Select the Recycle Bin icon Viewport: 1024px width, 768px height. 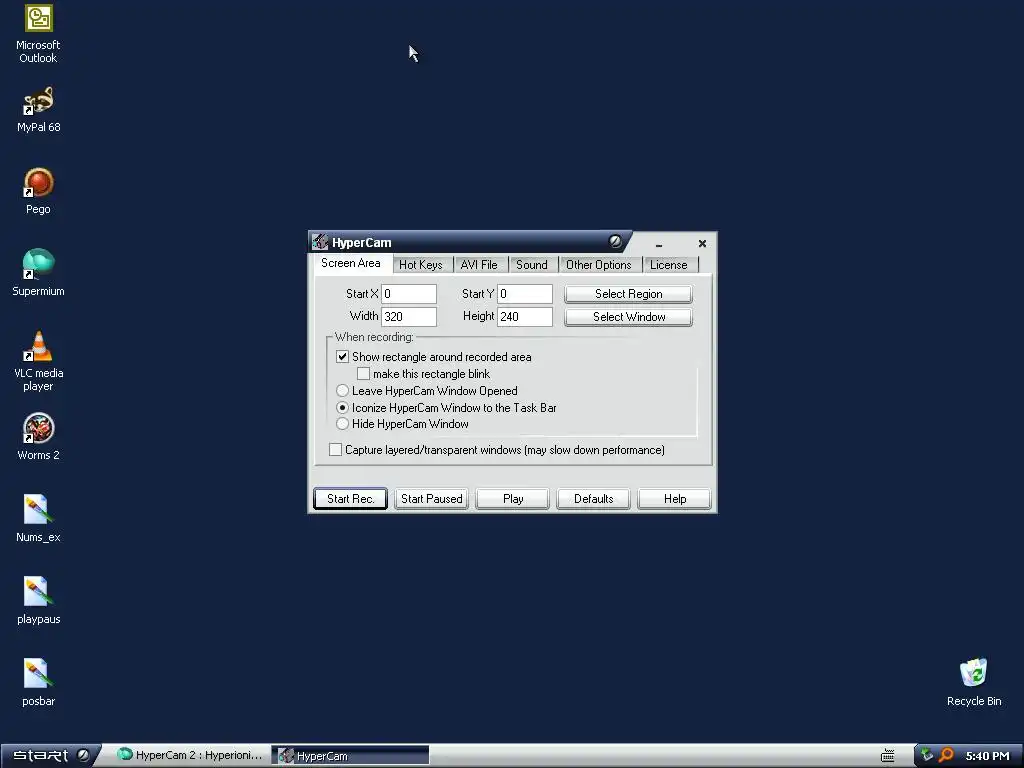point(974,683)
